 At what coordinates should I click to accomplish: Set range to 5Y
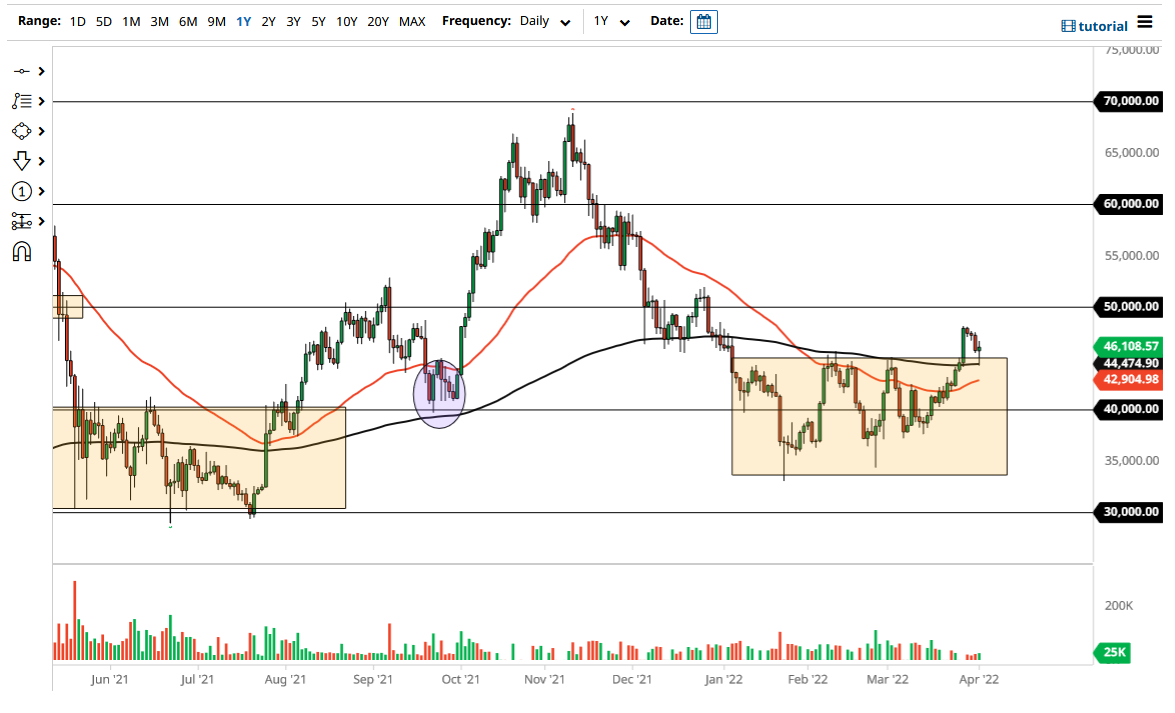coord(318,22)
